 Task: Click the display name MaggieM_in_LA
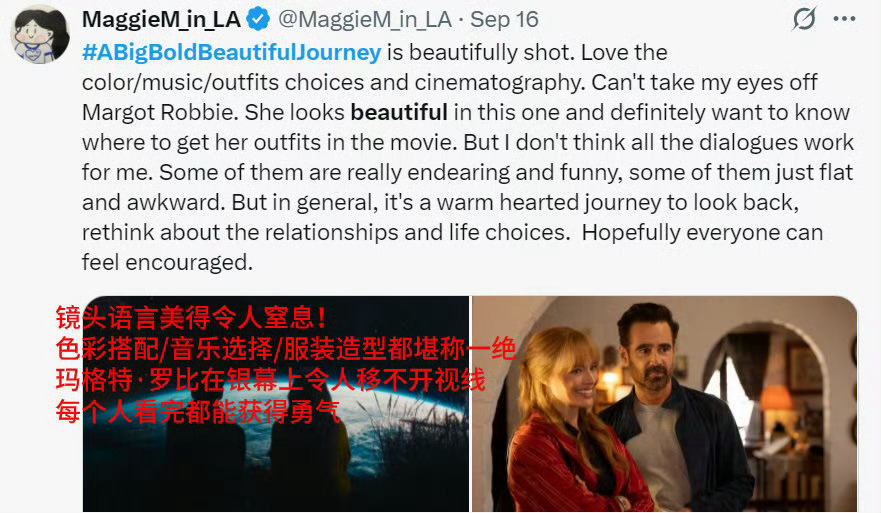coord(161,20)
